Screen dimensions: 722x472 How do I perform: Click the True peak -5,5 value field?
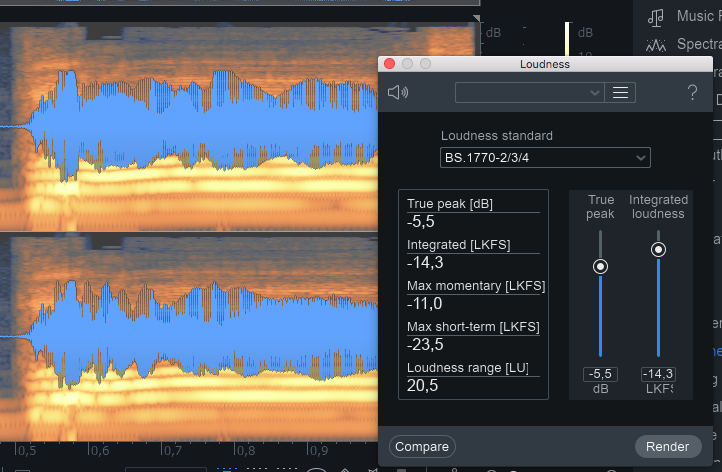(x=600, y=374)
